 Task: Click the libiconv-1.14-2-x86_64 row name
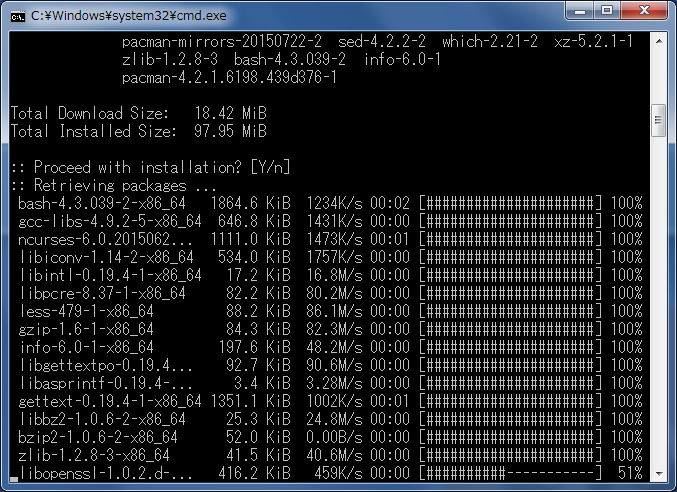107,257
